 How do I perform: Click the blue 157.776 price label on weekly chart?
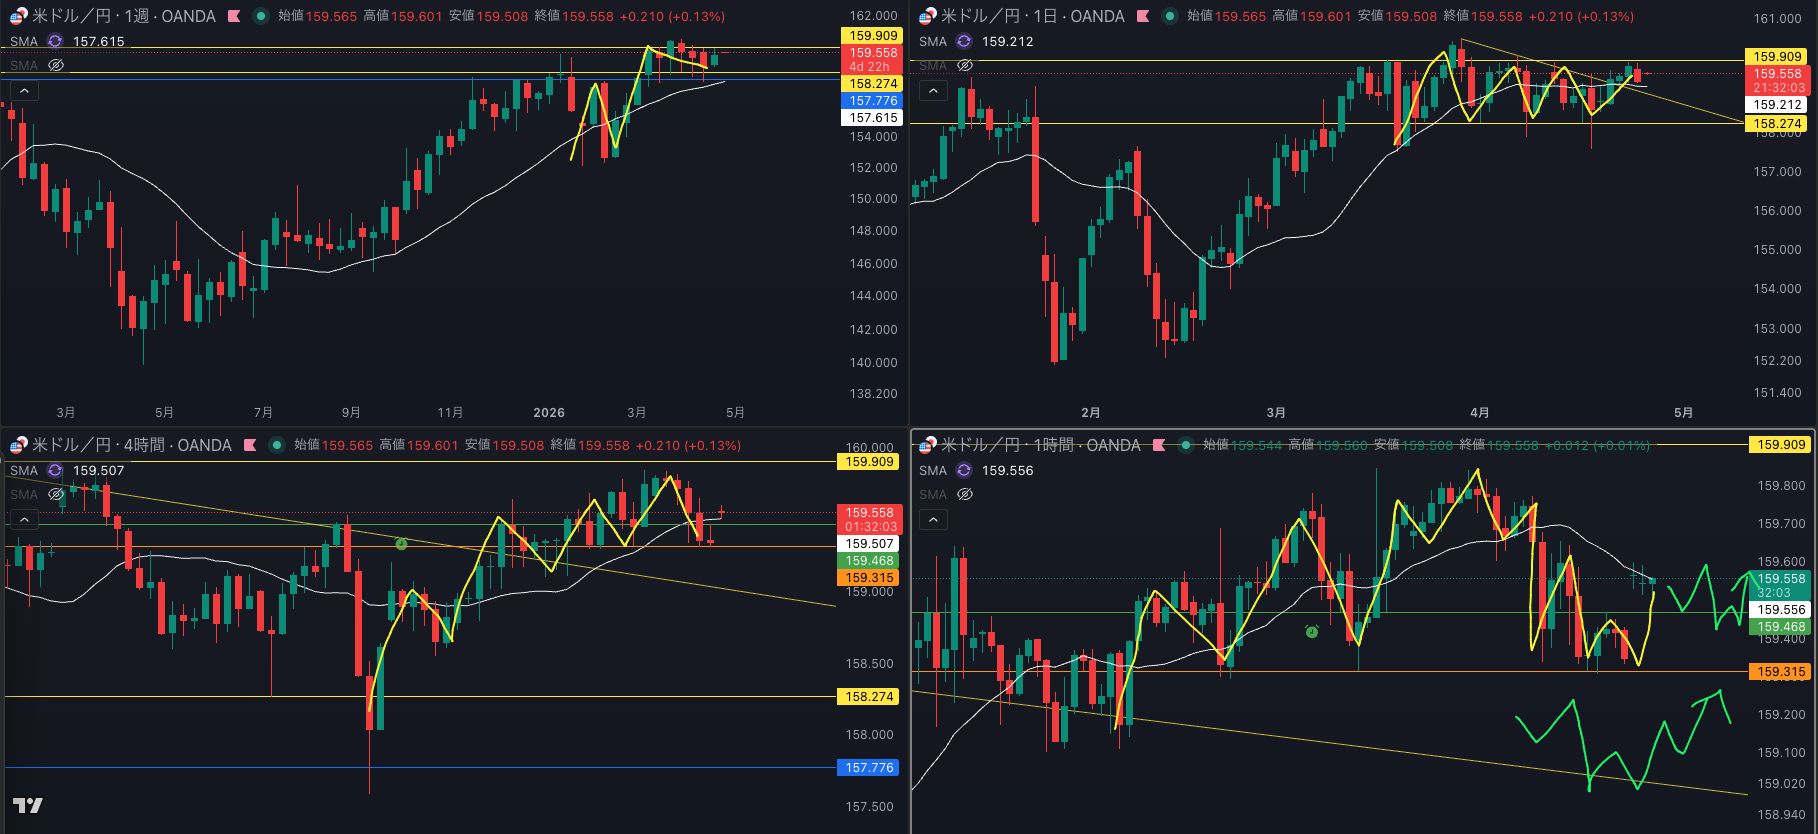point(873,101)
